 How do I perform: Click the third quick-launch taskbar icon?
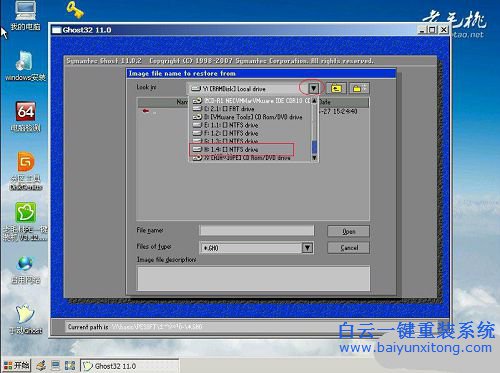[70, 366]
